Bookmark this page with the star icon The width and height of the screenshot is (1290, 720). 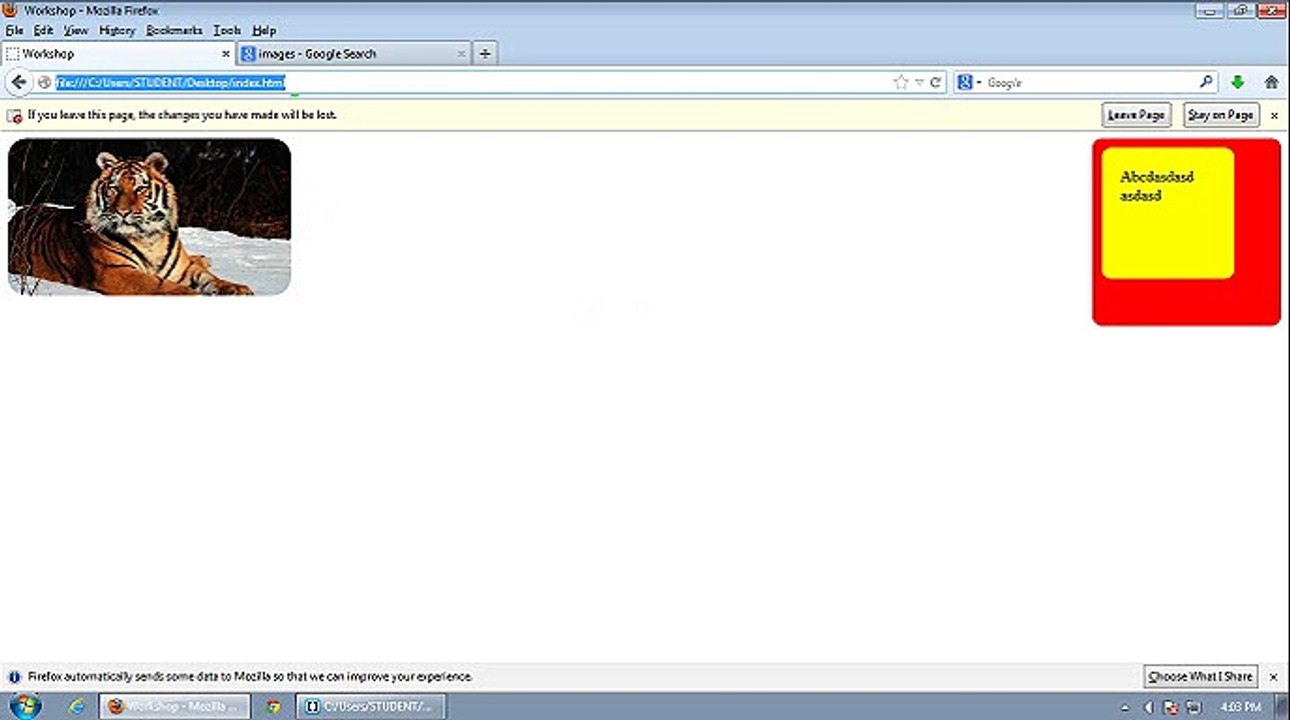click(901, 83)
